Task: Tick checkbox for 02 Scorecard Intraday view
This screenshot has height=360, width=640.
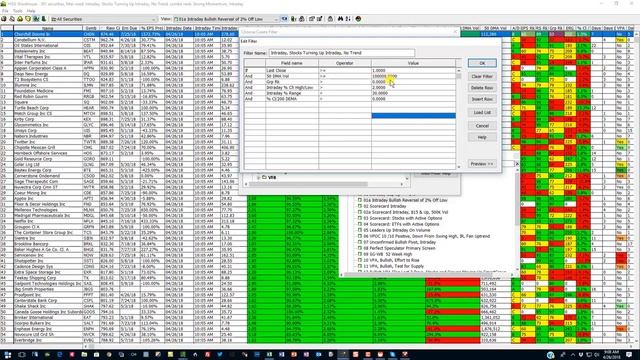Action: [360, 206]
